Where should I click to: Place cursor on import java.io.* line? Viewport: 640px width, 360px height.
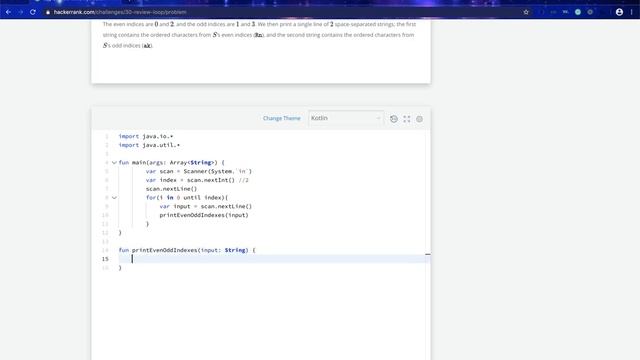[146, 136]
